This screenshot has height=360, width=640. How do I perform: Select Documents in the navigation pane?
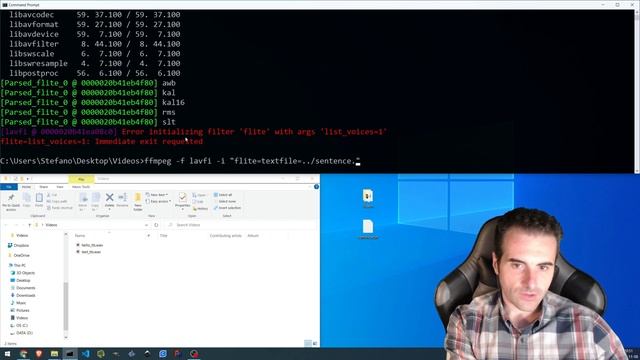point(23,288)
